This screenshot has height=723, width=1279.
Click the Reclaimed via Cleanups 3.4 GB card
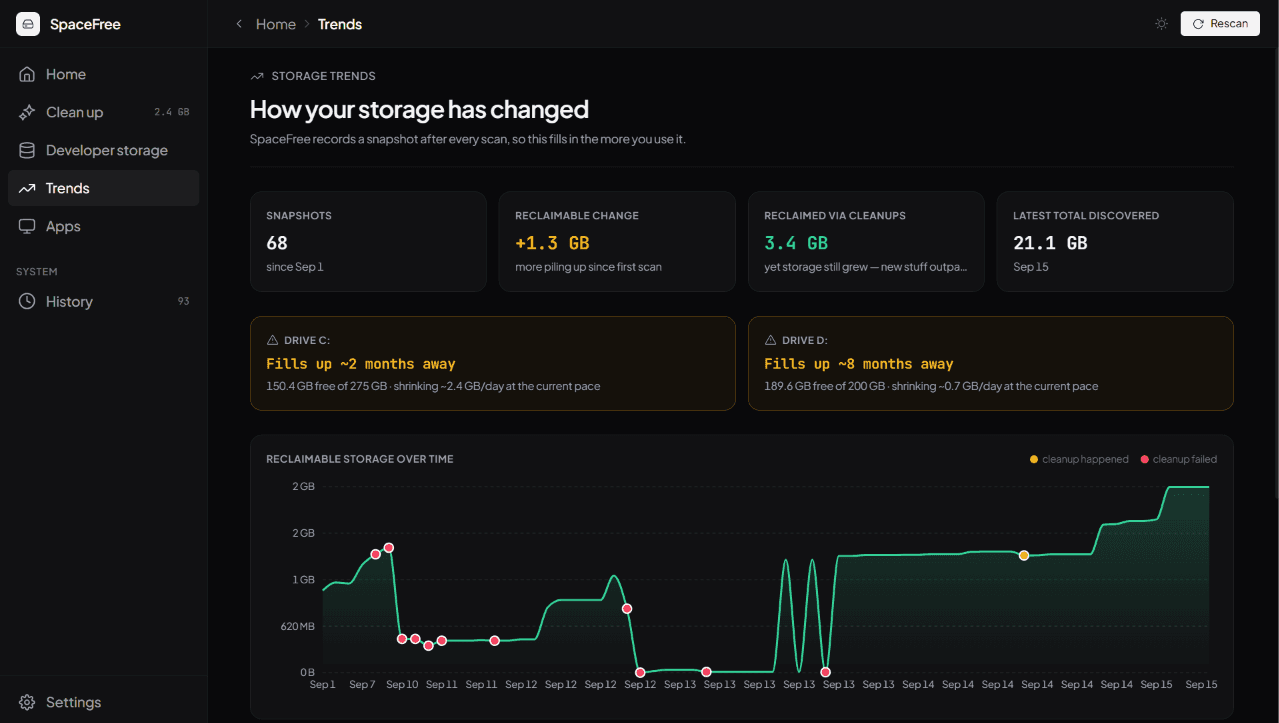tap(866, 241)
